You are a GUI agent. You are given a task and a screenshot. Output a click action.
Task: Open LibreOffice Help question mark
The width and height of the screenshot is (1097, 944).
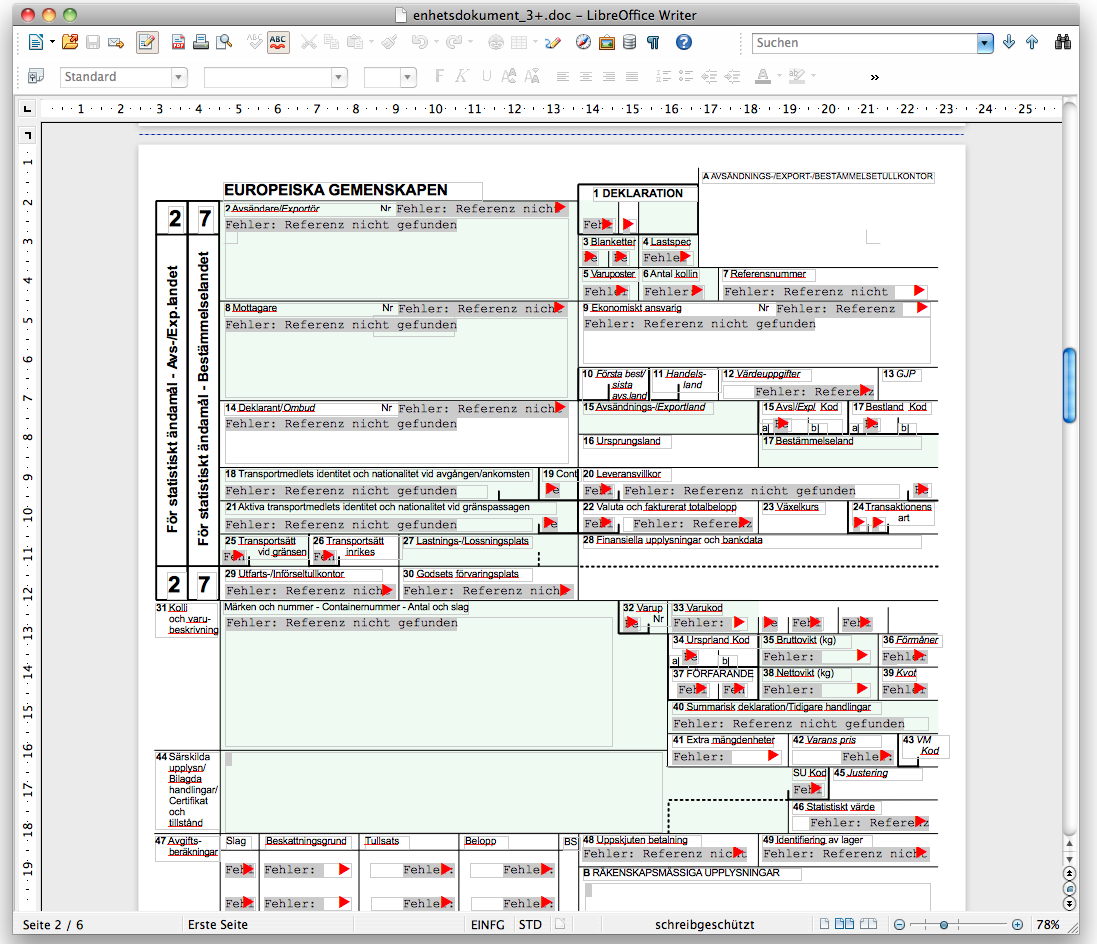click(684, 42)
